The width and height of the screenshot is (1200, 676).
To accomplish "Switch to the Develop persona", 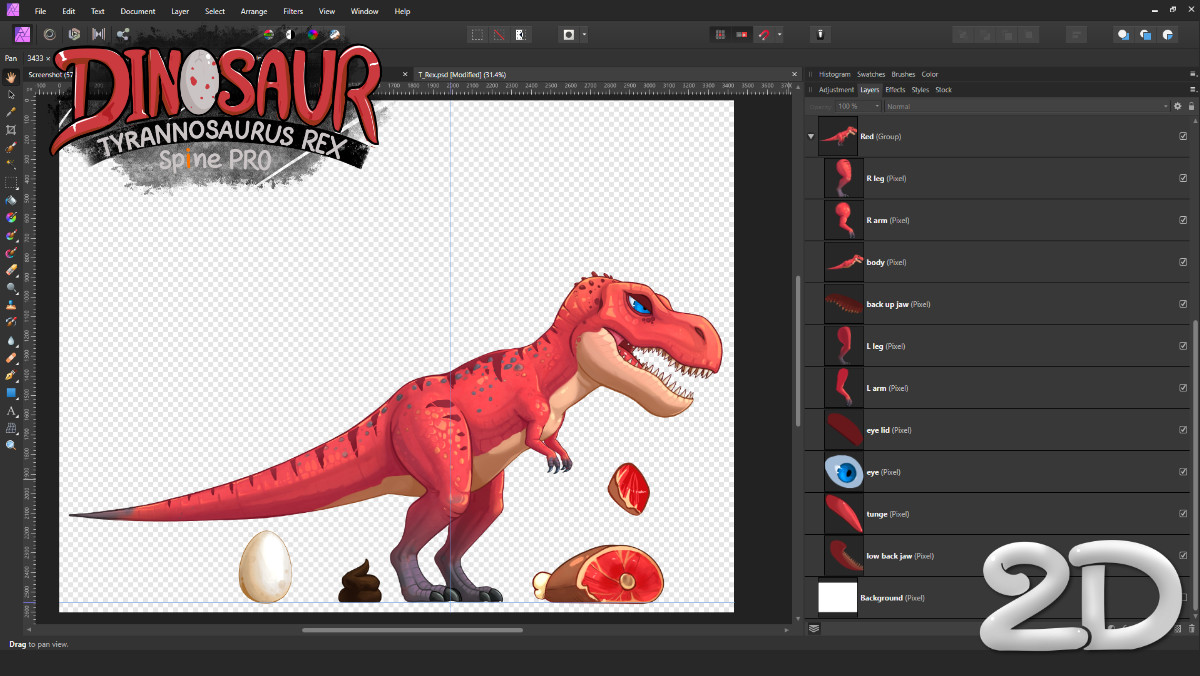I will tap(73, 34).
